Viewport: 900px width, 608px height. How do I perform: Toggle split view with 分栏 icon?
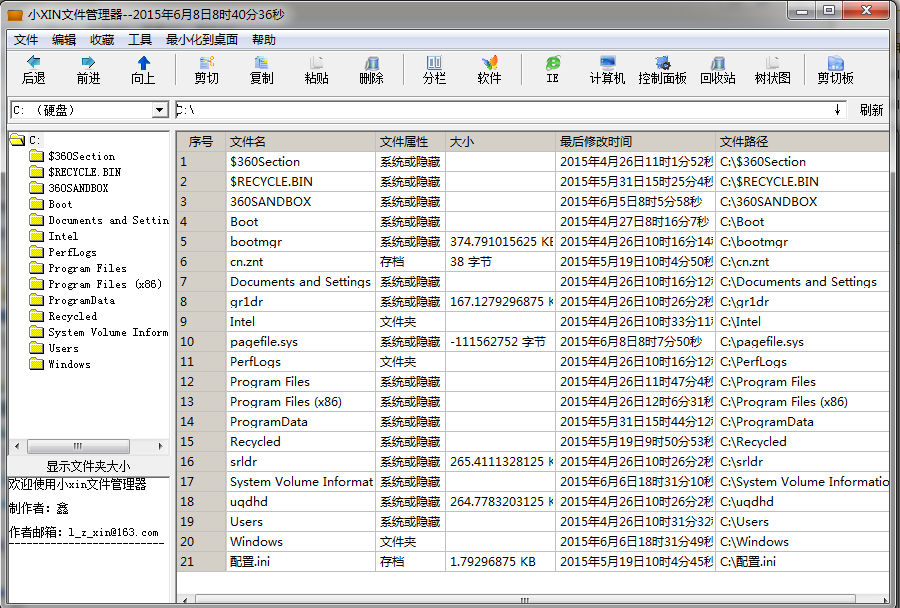pos(434,70)
